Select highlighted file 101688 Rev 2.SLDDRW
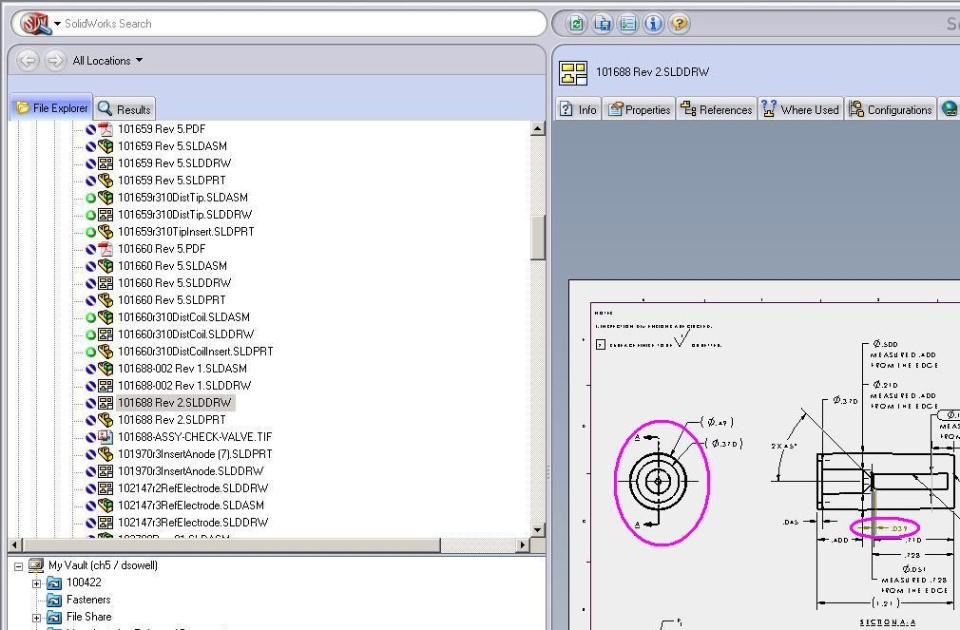Image resolution: width=960 pixels, height=630 pixels. click(x=174, y=403)
